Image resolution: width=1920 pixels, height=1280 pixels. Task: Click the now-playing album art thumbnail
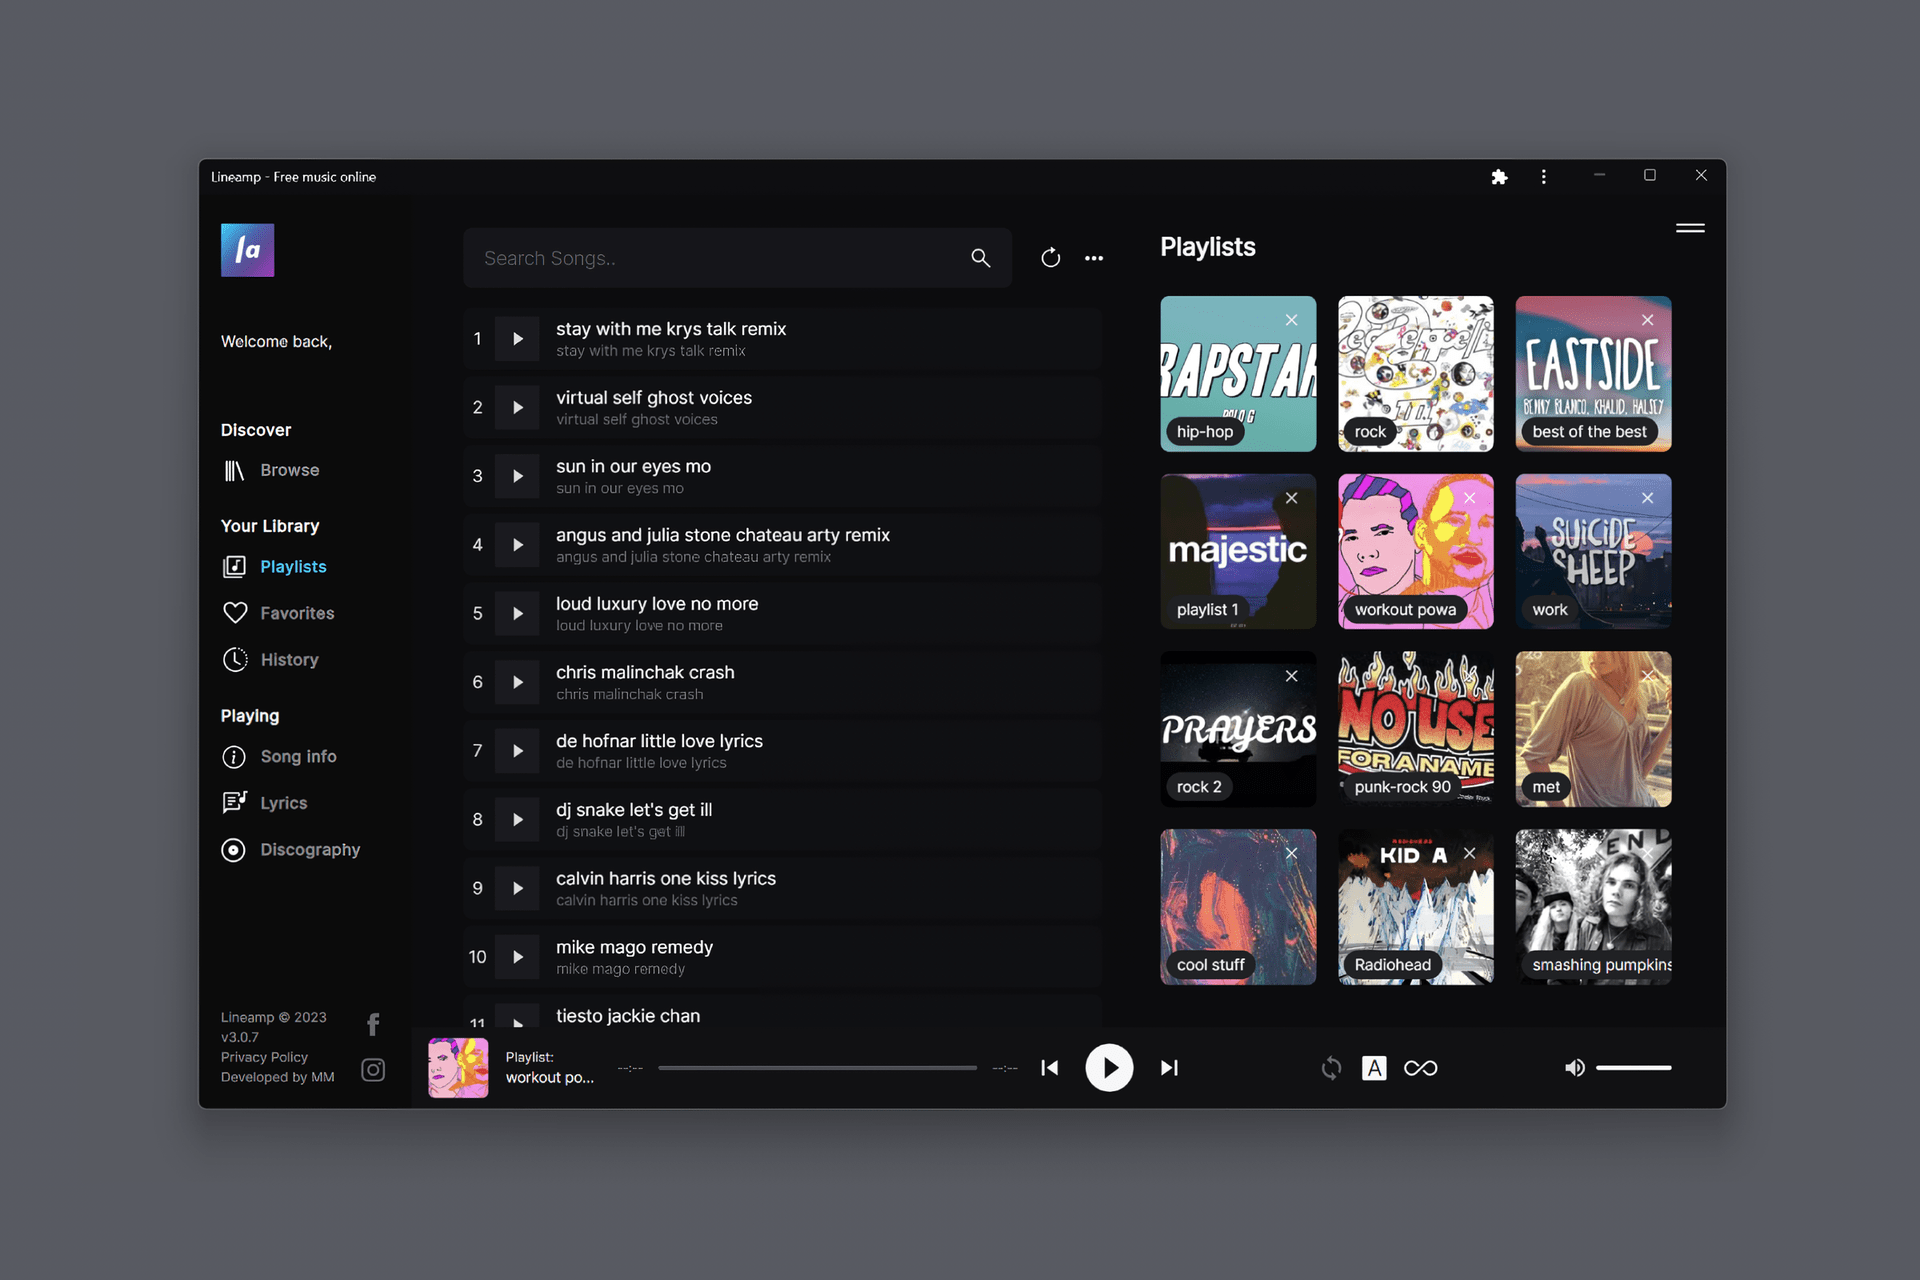pos(458,1068)
